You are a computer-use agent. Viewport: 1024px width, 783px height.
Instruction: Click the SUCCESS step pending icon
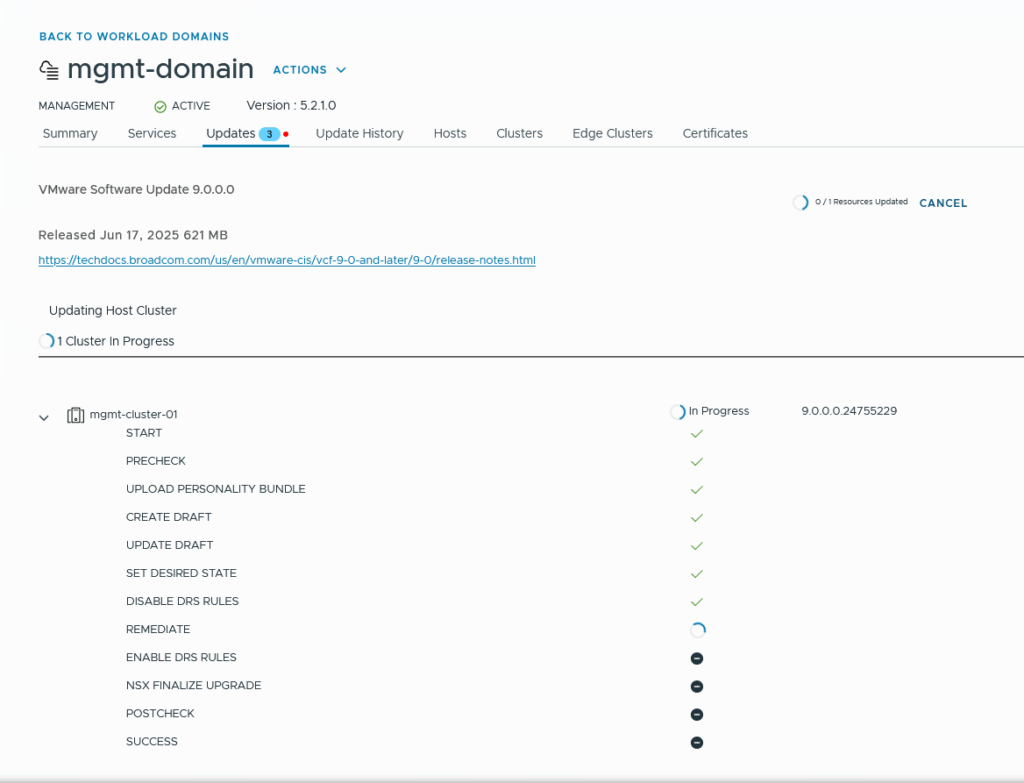697,742
